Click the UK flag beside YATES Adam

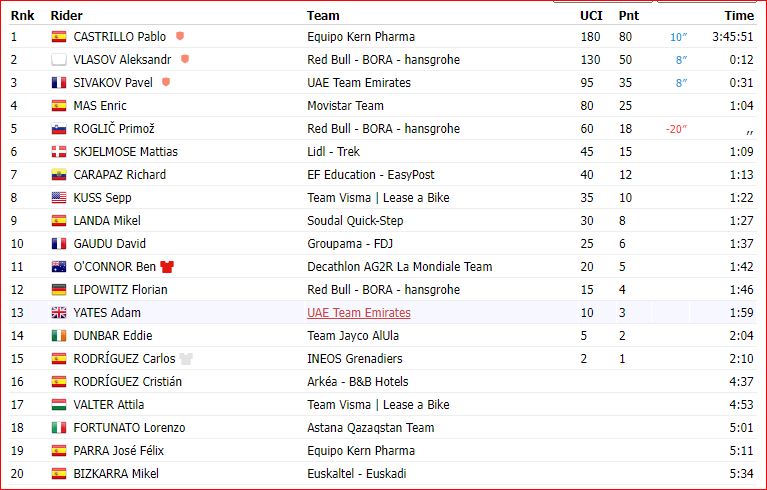point(59,313)
